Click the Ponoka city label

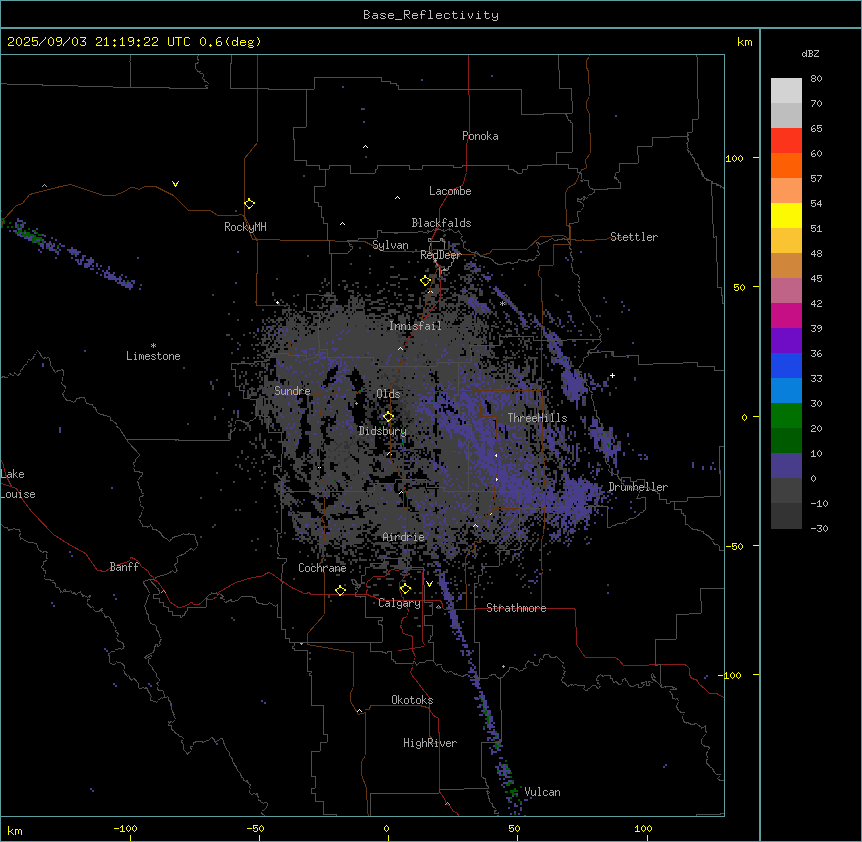[x=480, y=136]
